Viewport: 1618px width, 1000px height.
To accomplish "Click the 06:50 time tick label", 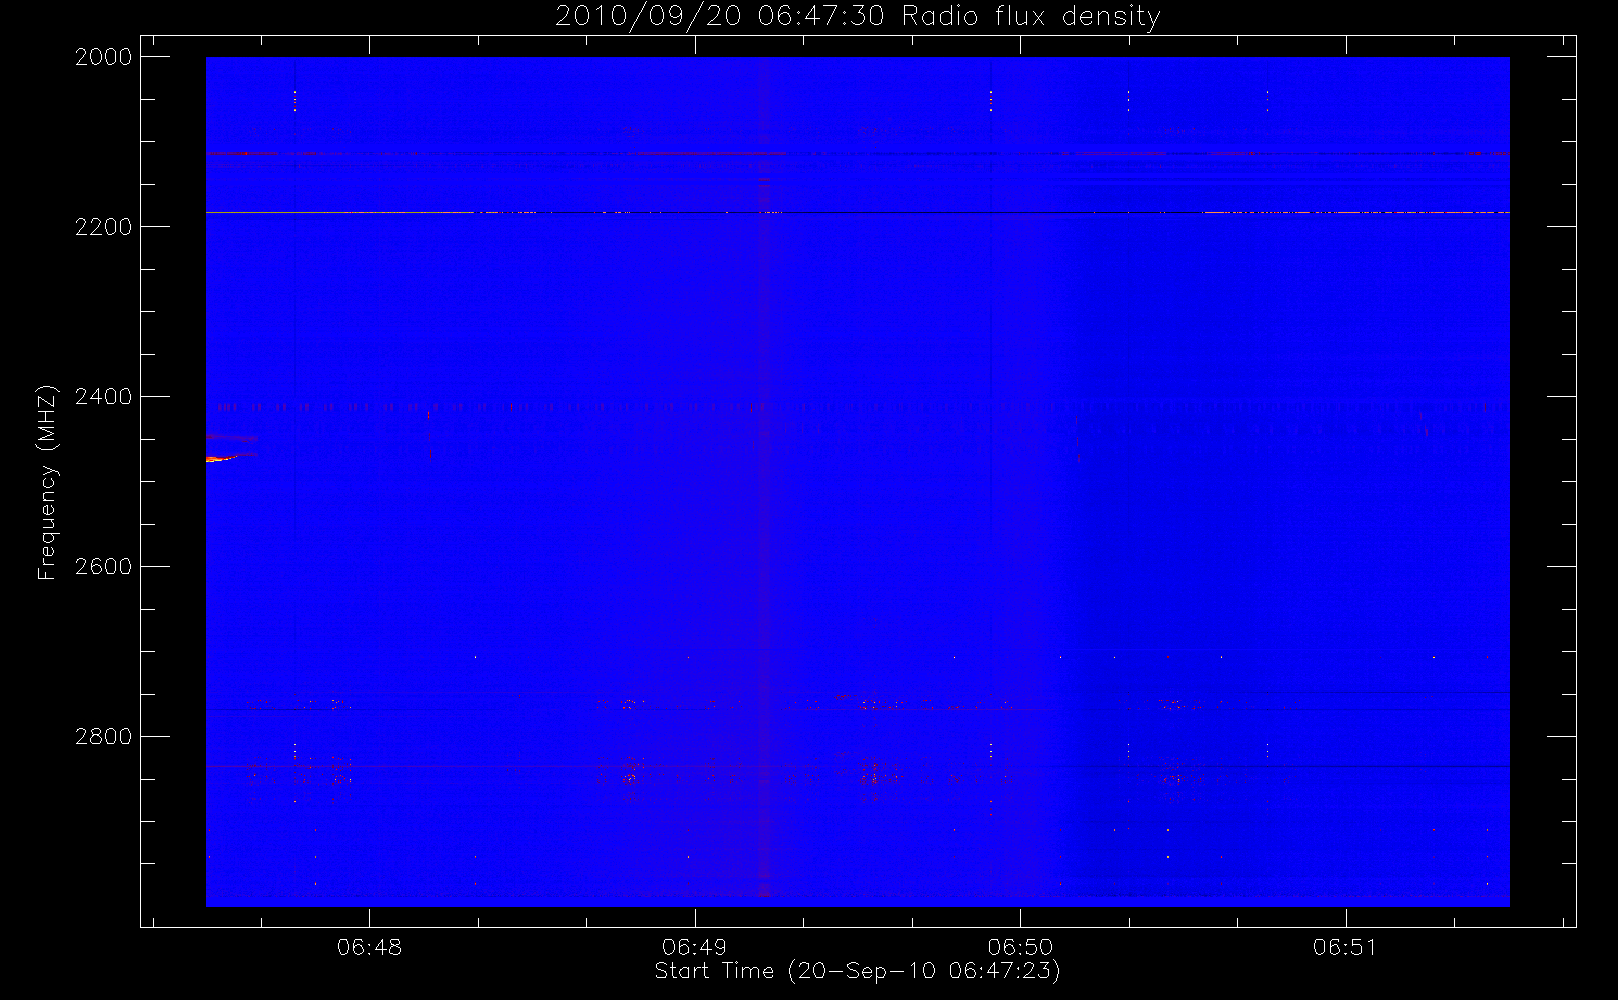I will 1020,947.
